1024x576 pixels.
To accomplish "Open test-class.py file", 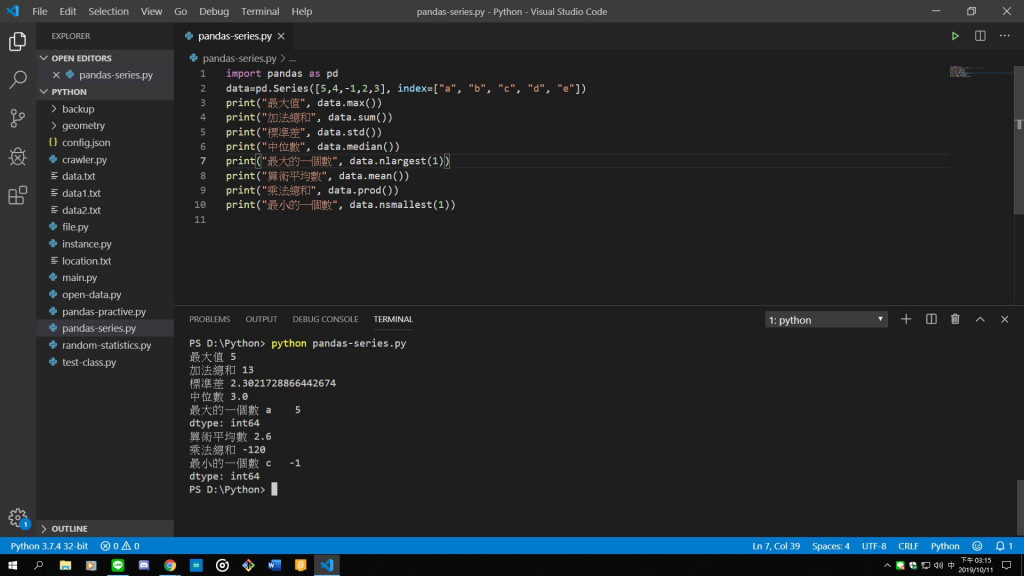I will 105,362.
